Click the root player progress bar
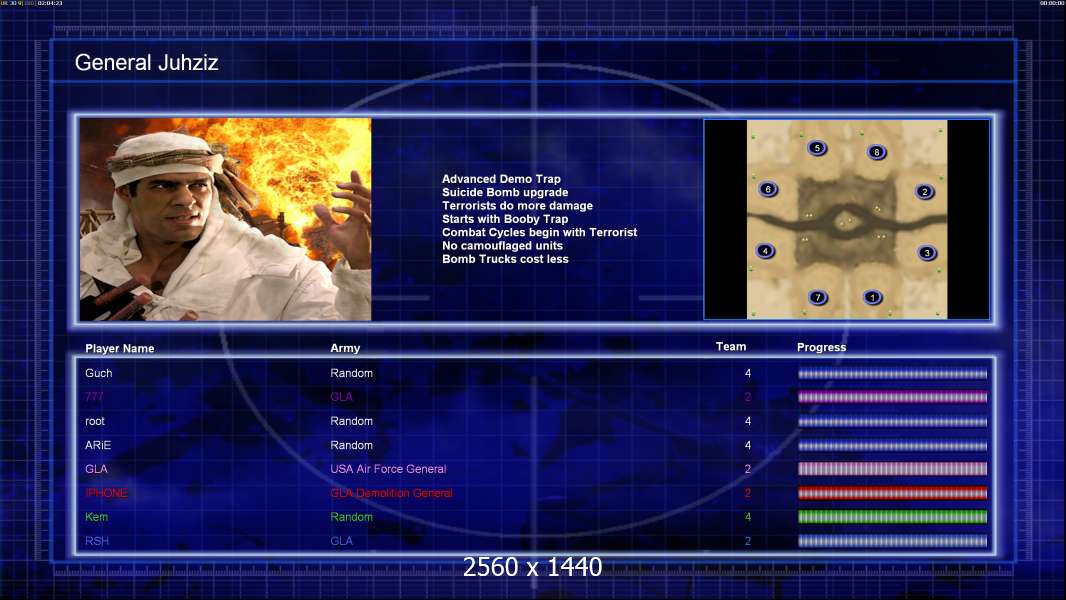Image resolution: width=1066 pixels, height=600 pixels. click(x=892, y=421)
